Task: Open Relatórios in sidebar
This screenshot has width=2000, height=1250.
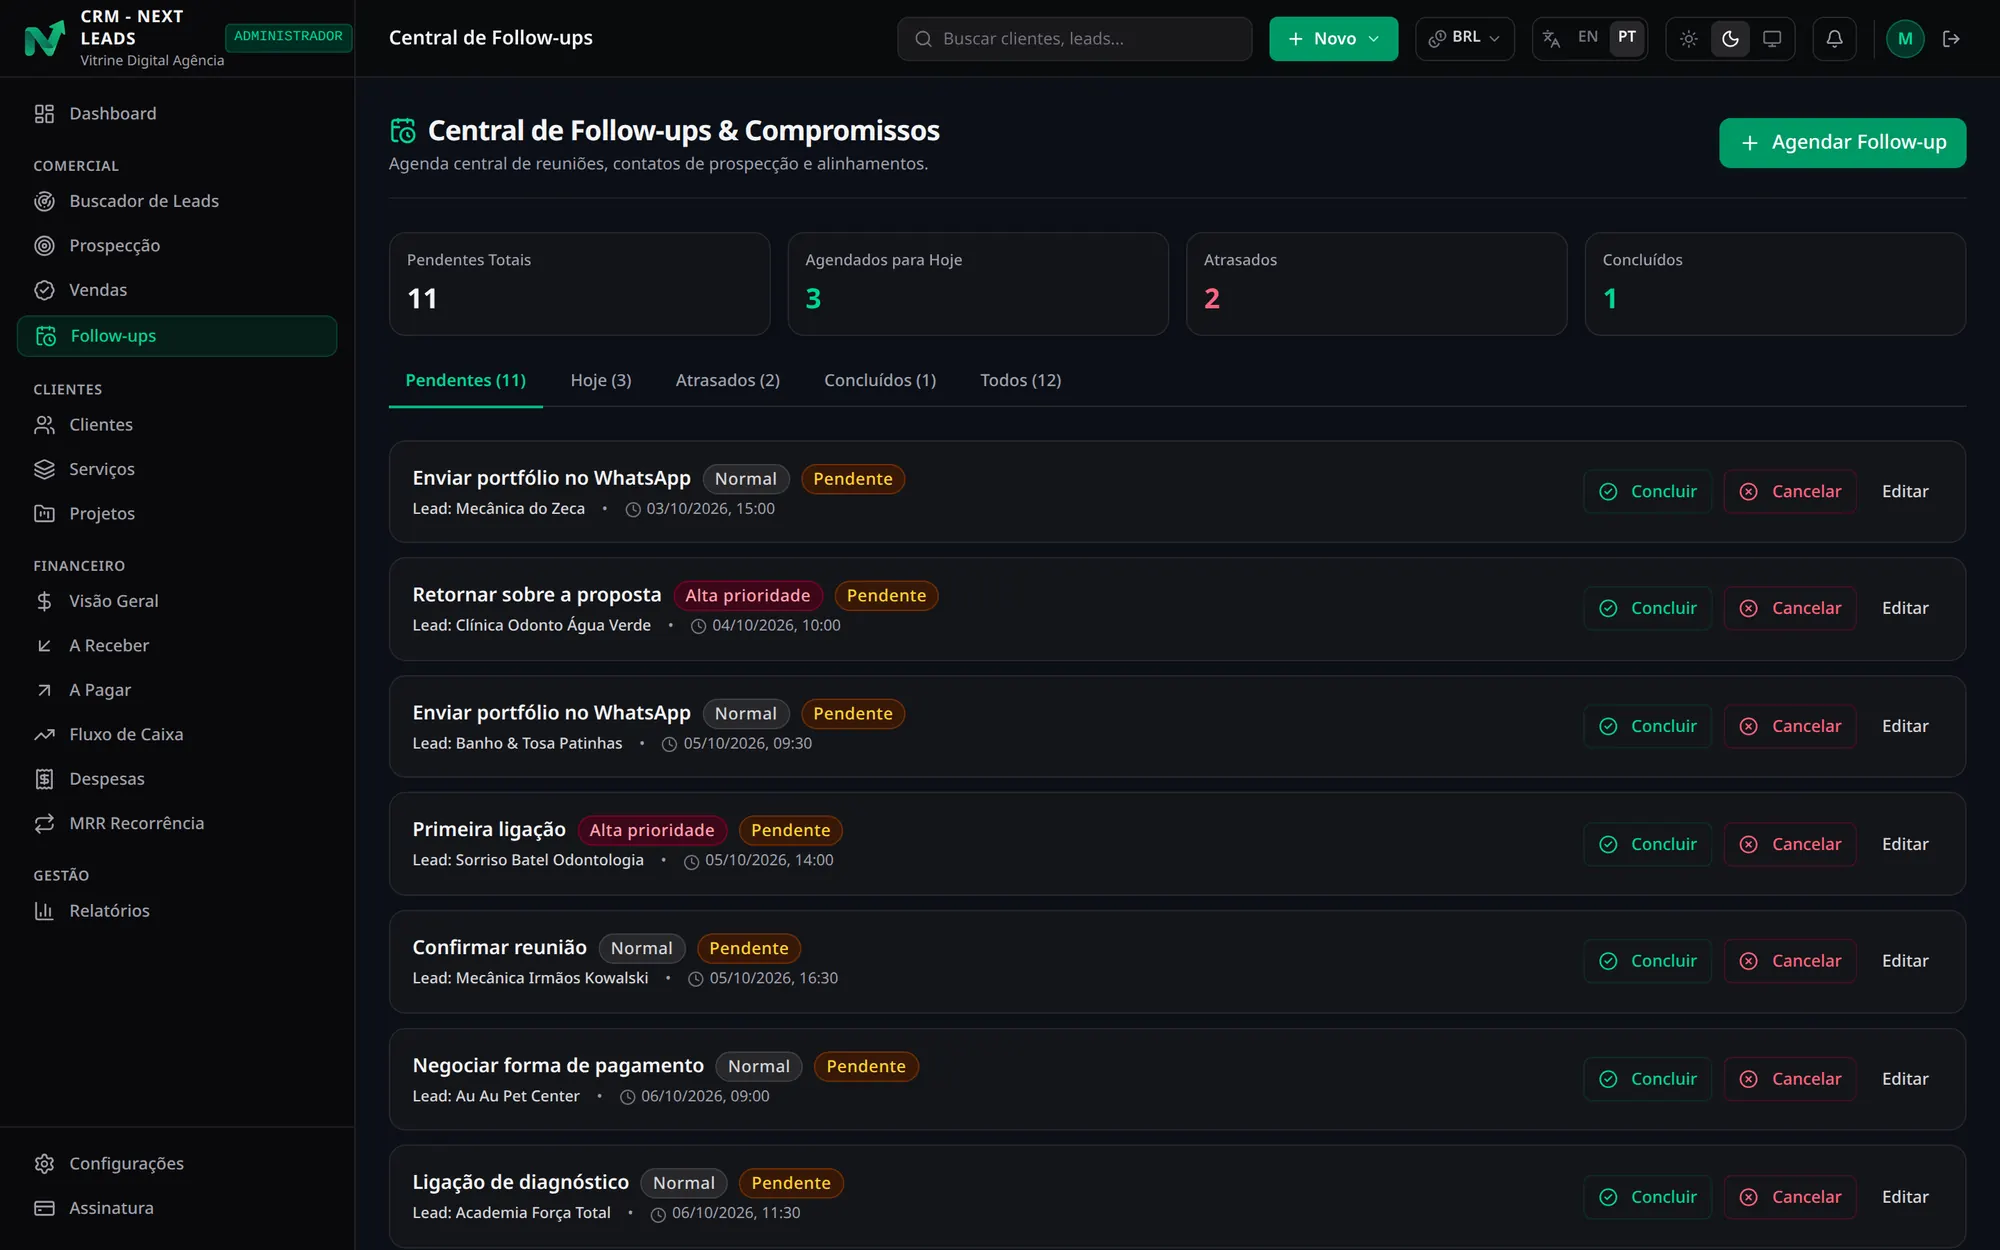Action: point(177,911)
